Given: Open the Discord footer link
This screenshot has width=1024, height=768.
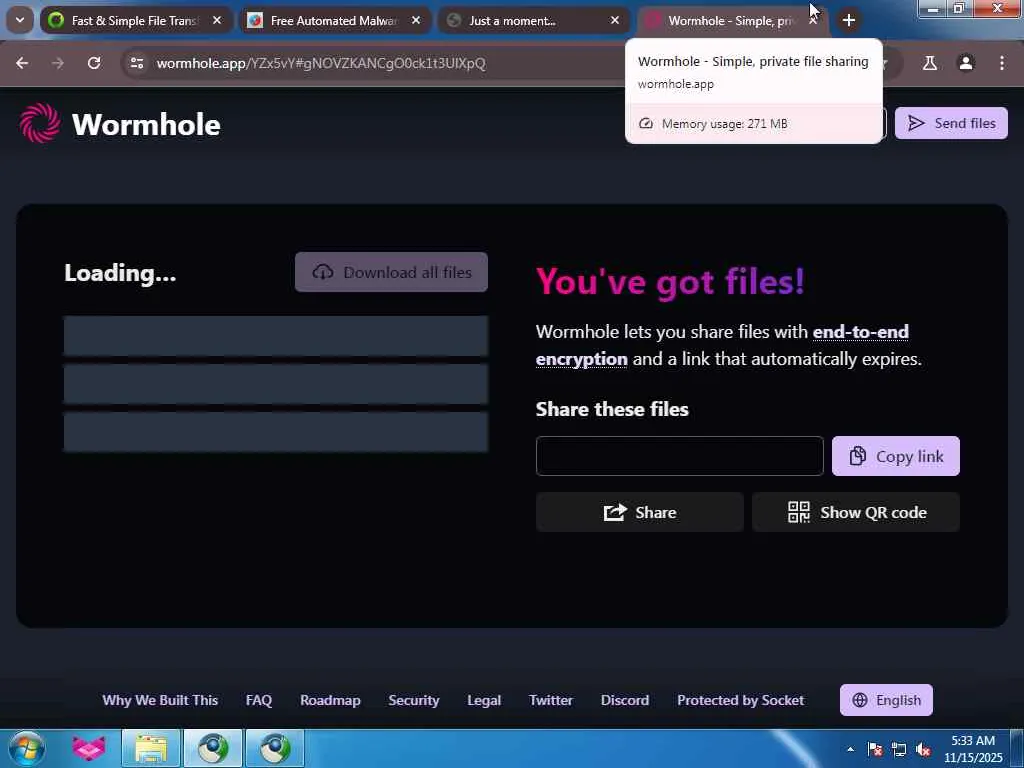Looking at the screenshot, I should 625,700.
